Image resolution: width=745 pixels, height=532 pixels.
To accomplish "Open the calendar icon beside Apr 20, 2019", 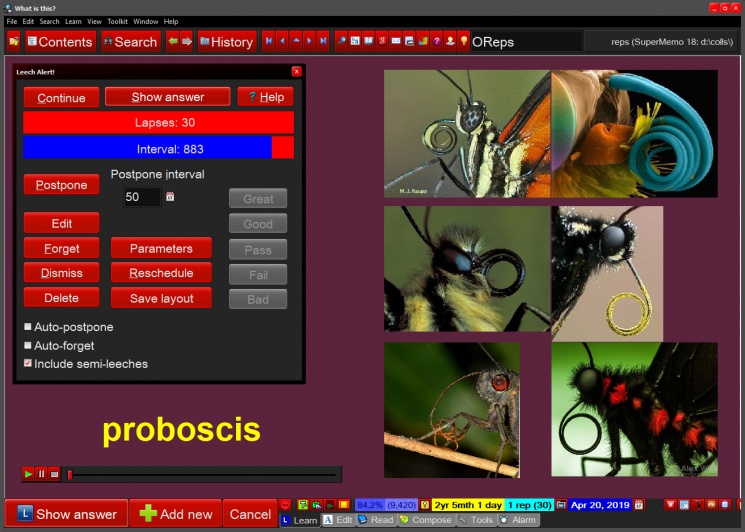I will click(x=639, y=505).
